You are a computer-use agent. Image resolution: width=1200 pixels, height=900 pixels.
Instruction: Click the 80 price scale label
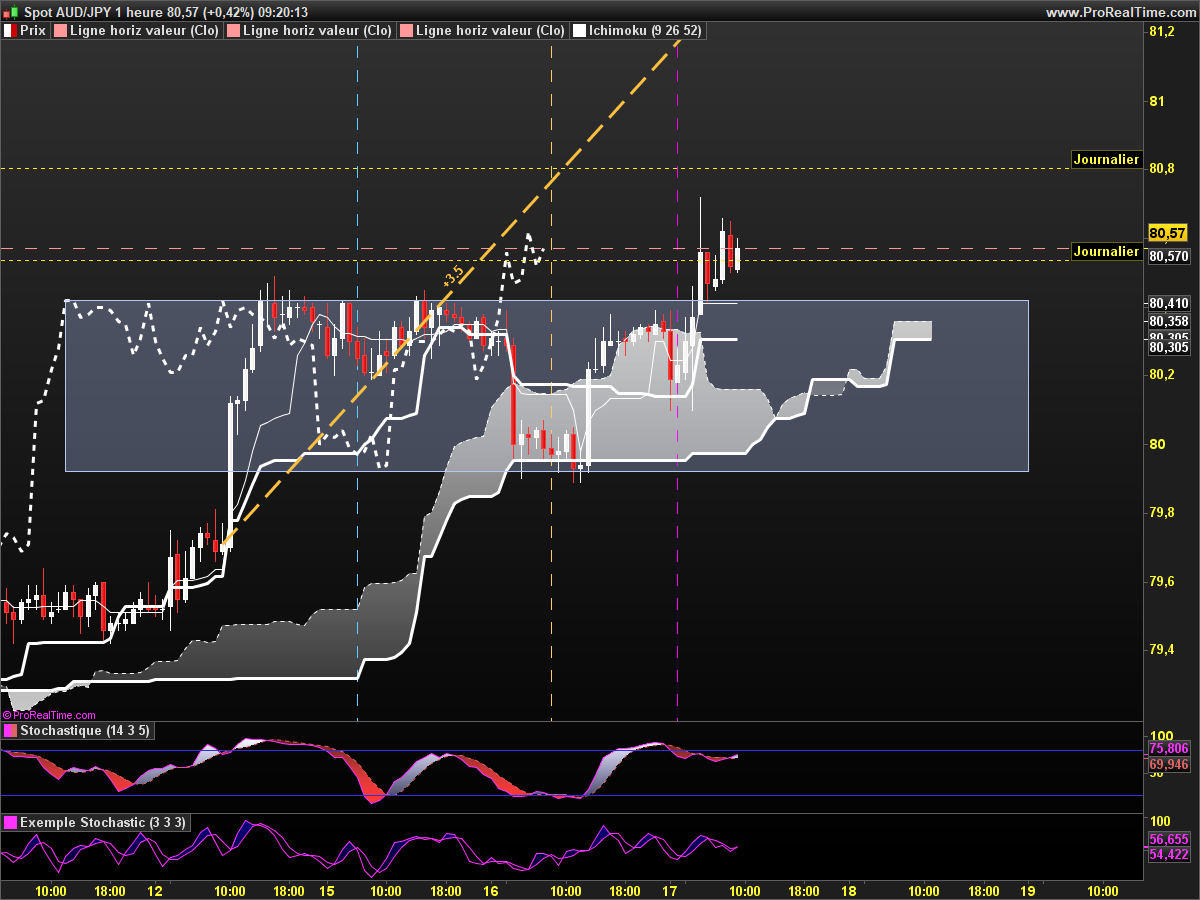point(1157,444)
